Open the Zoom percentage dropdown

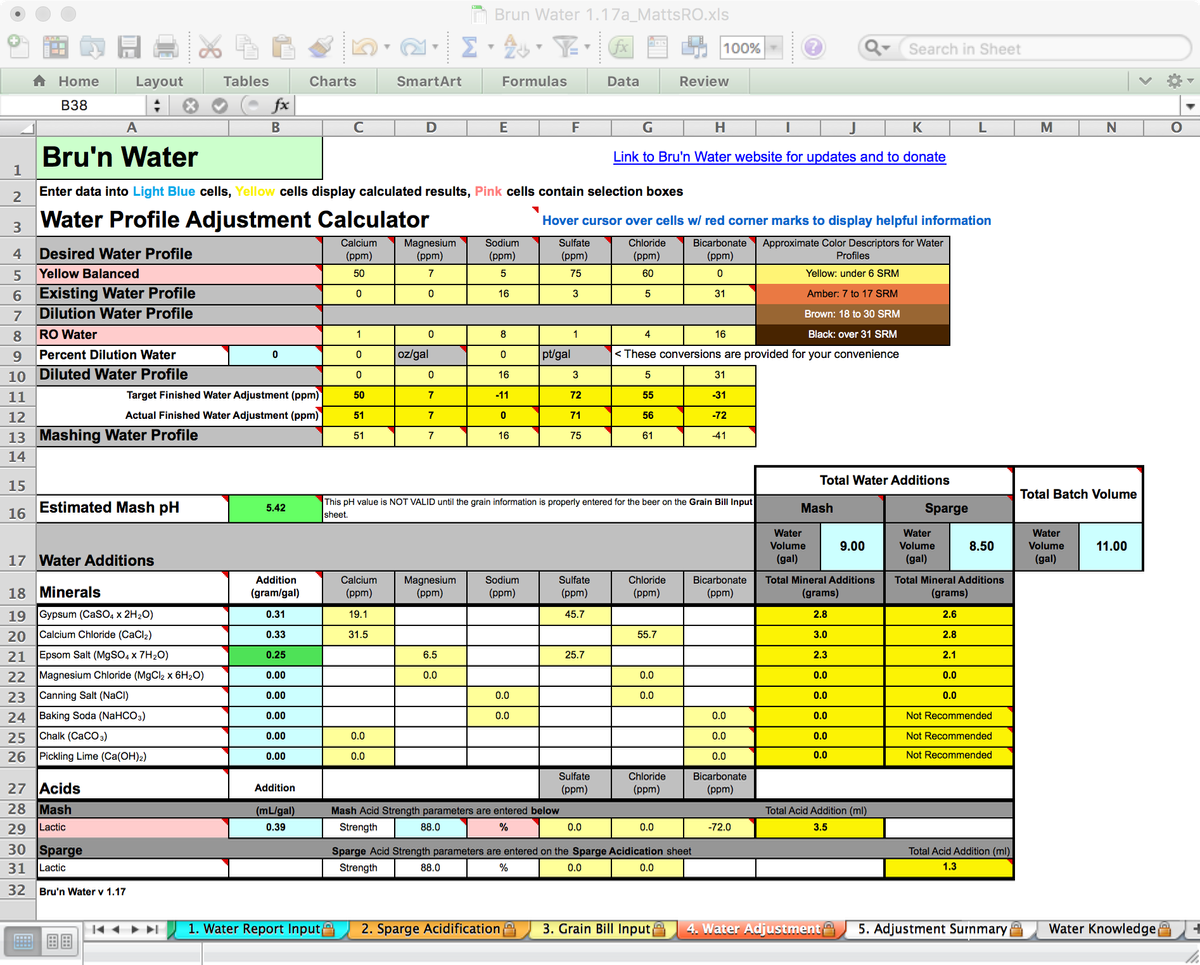coord(775,47)
